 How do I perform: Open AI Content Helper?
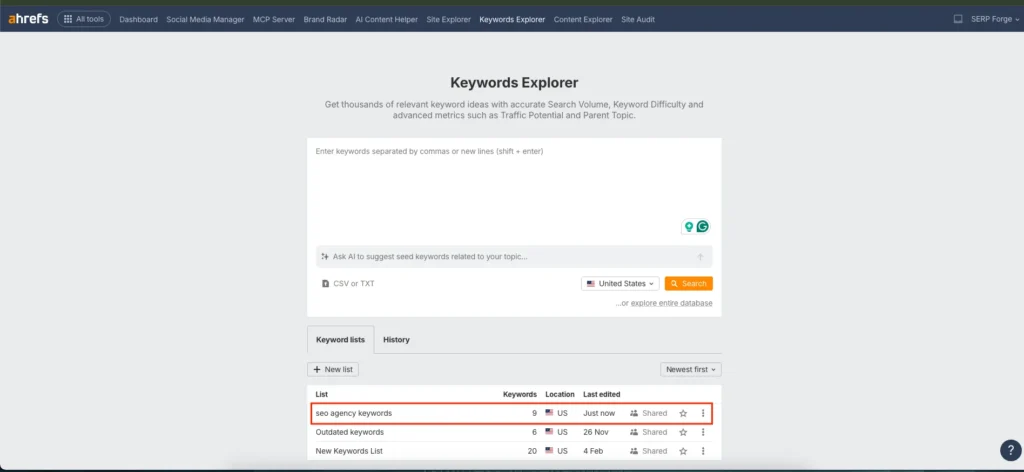pos(387,20)
